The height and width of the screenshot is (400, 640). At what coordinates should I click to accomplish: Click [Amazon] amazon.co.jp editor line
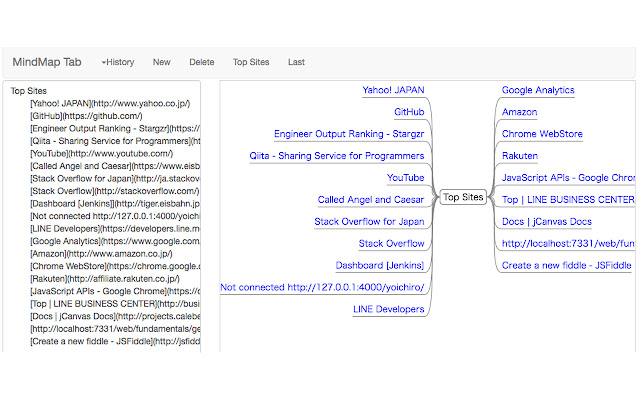pos(101,254)
